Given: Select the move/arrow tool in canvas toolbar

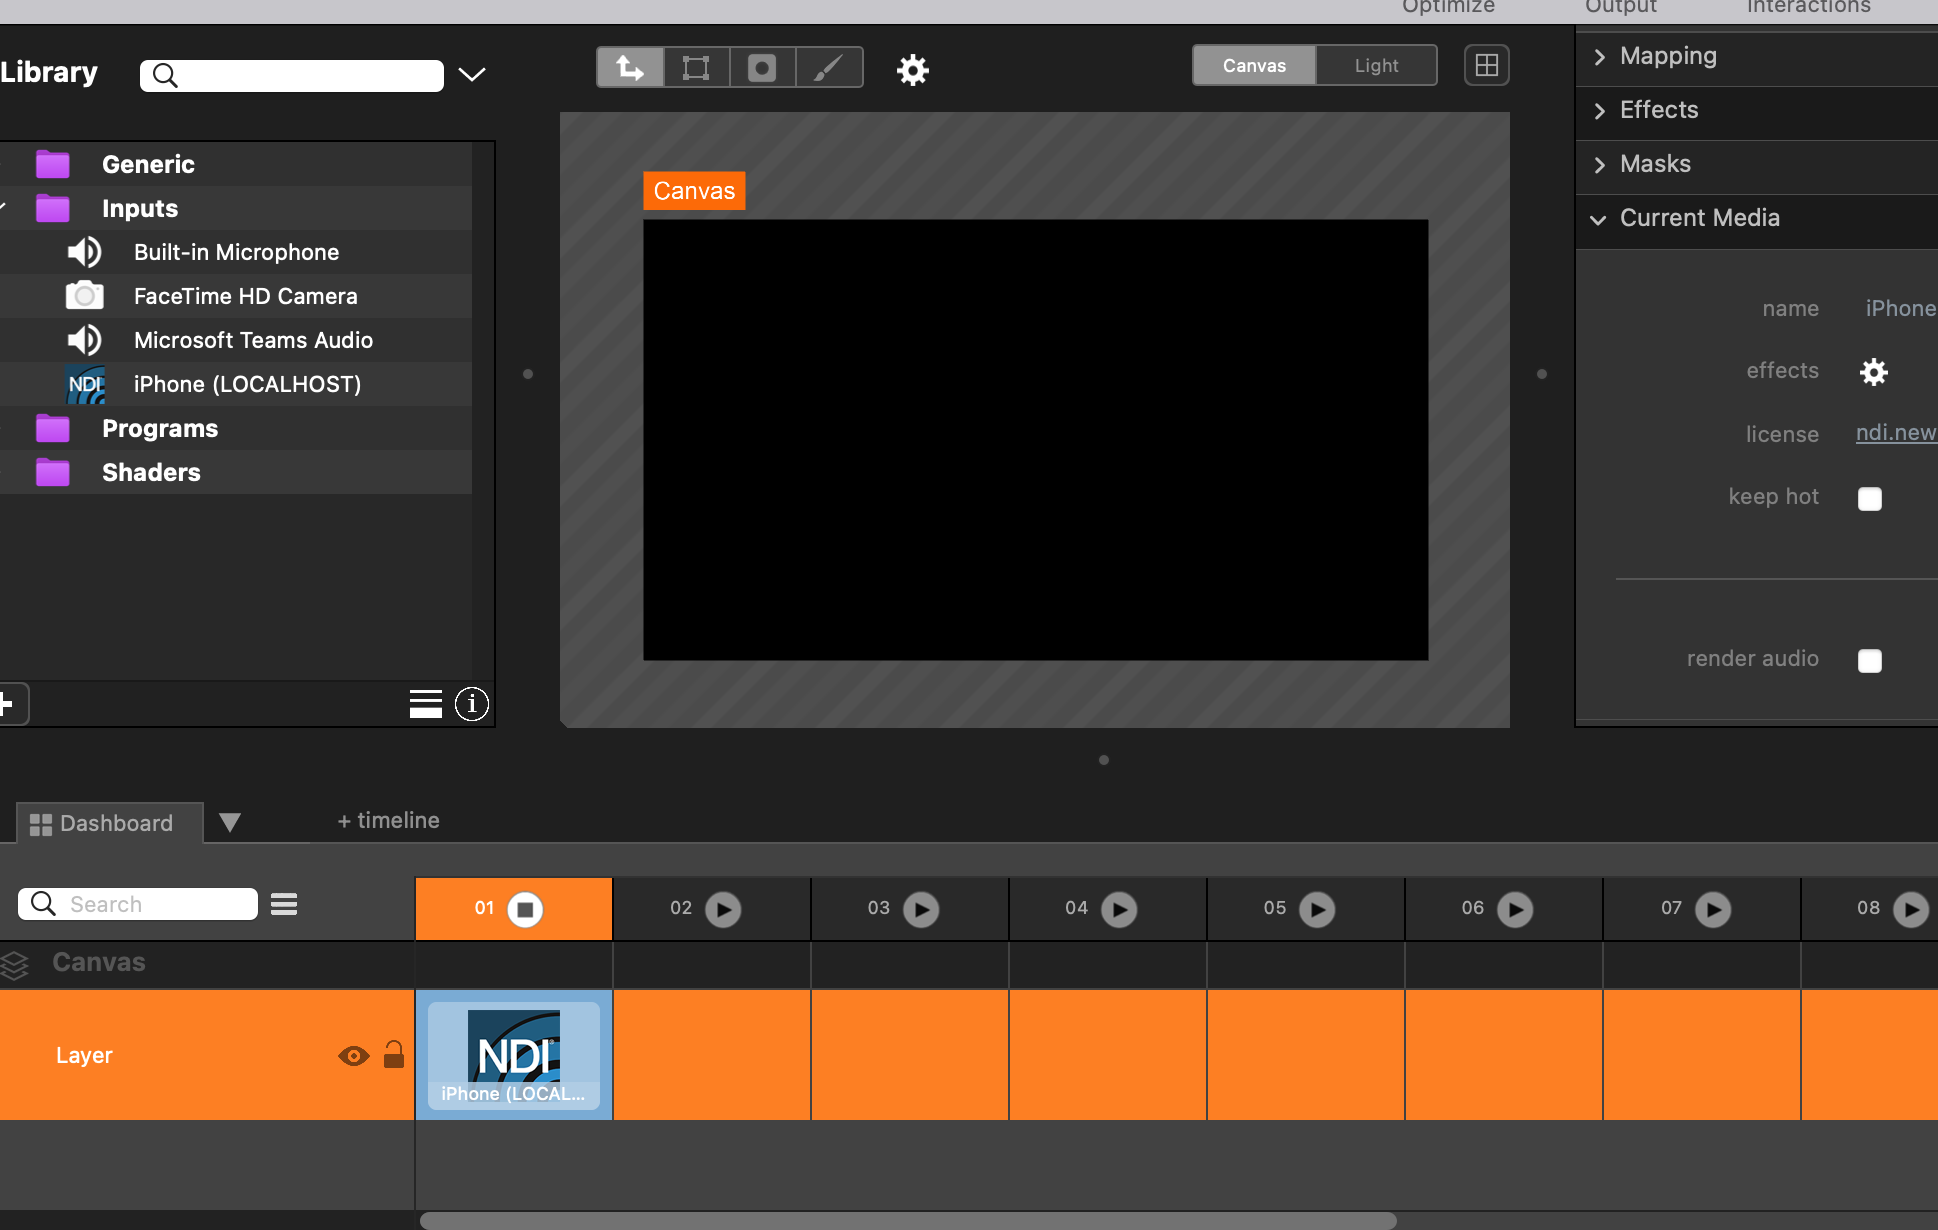Looking at the screenshot, I should 630,68.
